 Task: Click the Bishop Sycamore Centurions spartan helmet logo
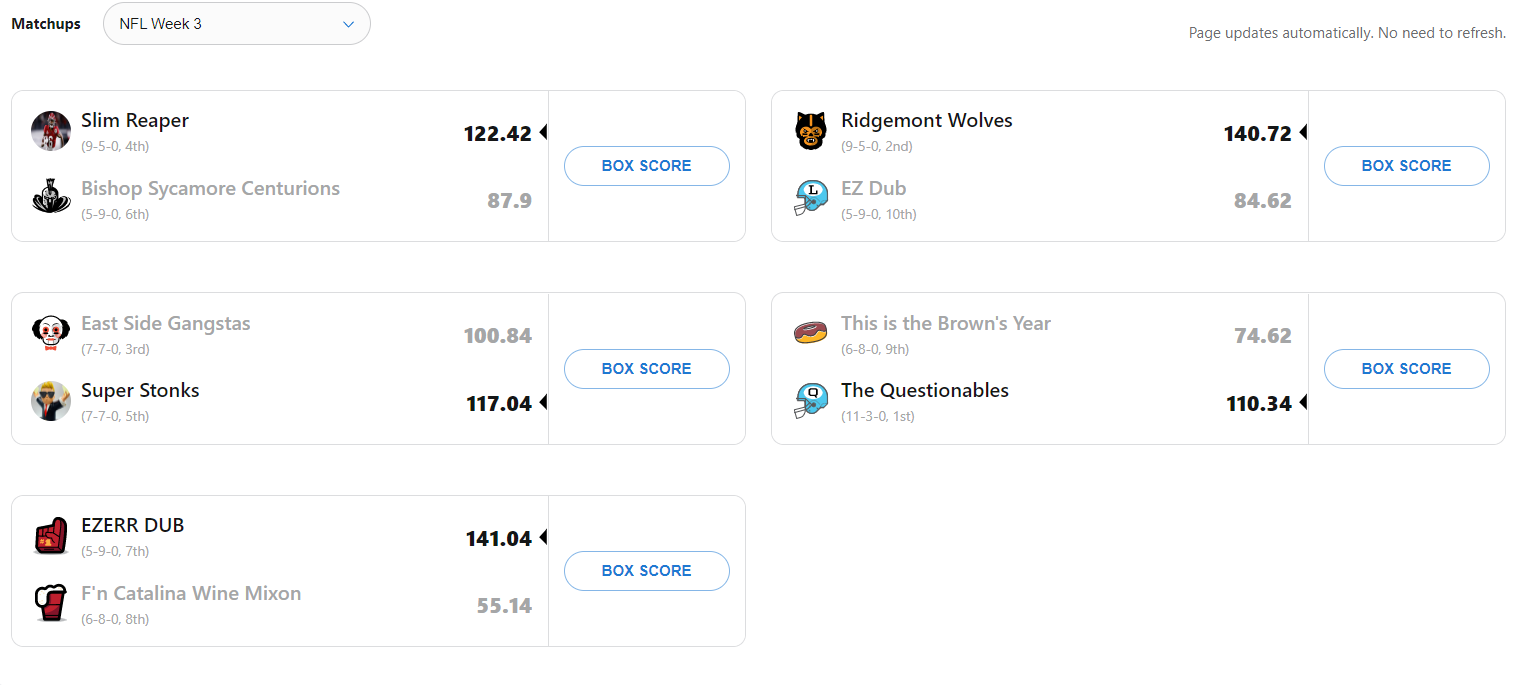click(51, 197)
